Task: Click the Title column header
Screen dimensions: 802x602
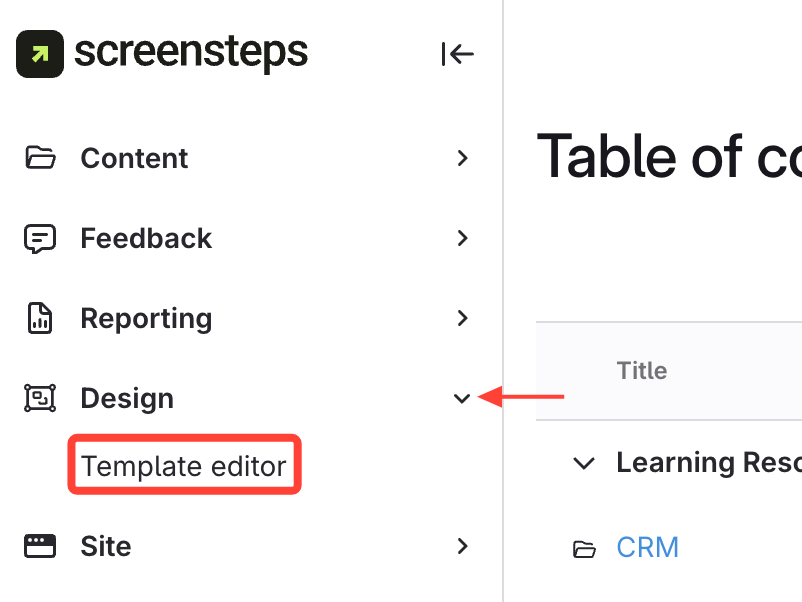Action: pyautogui.click(x=642, y=371)
